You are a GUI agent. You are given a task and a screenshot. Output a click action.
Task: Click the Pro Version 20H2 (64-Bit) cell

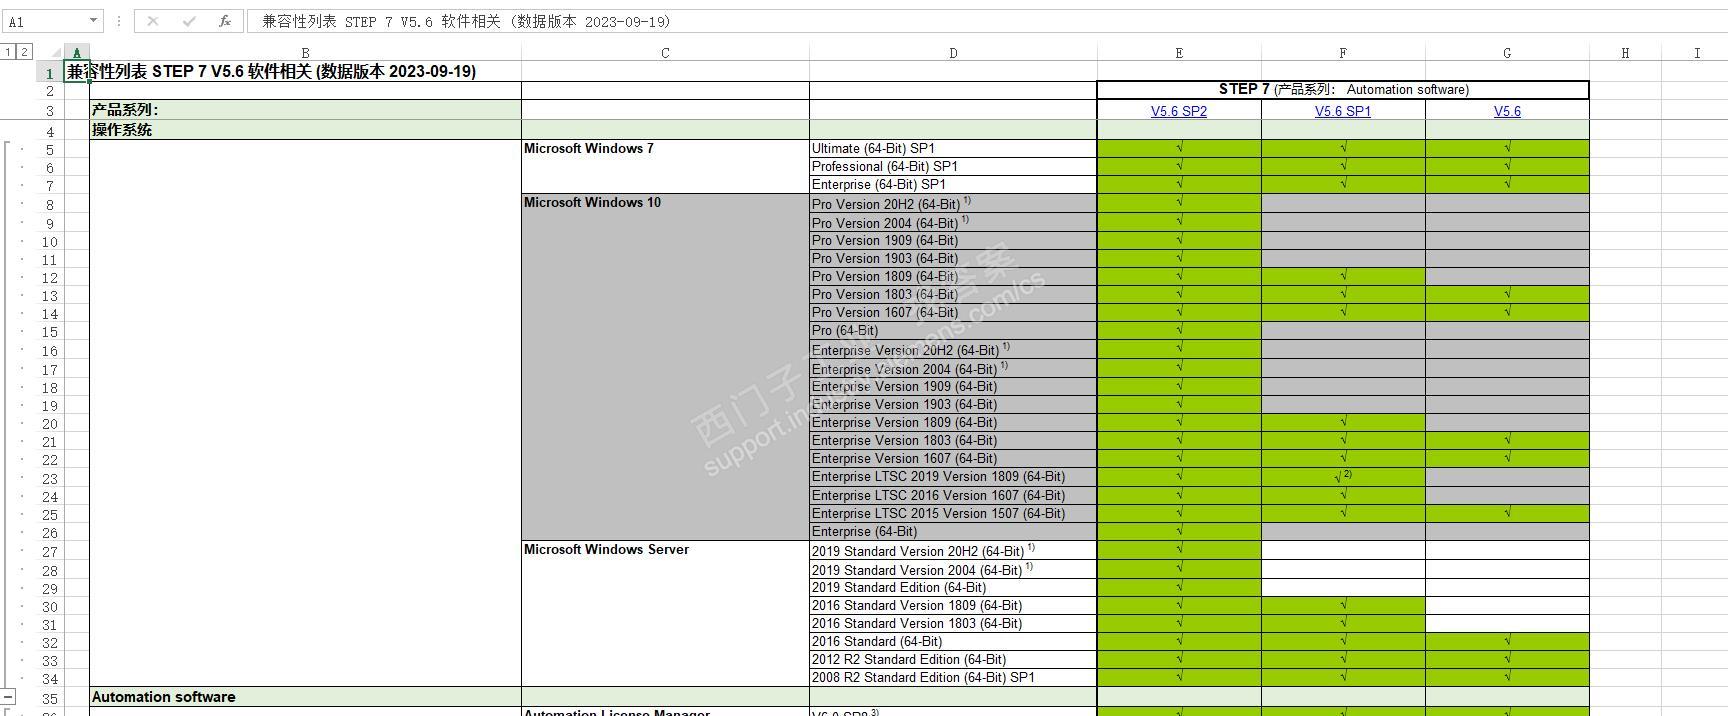click(x=953, y=204)
